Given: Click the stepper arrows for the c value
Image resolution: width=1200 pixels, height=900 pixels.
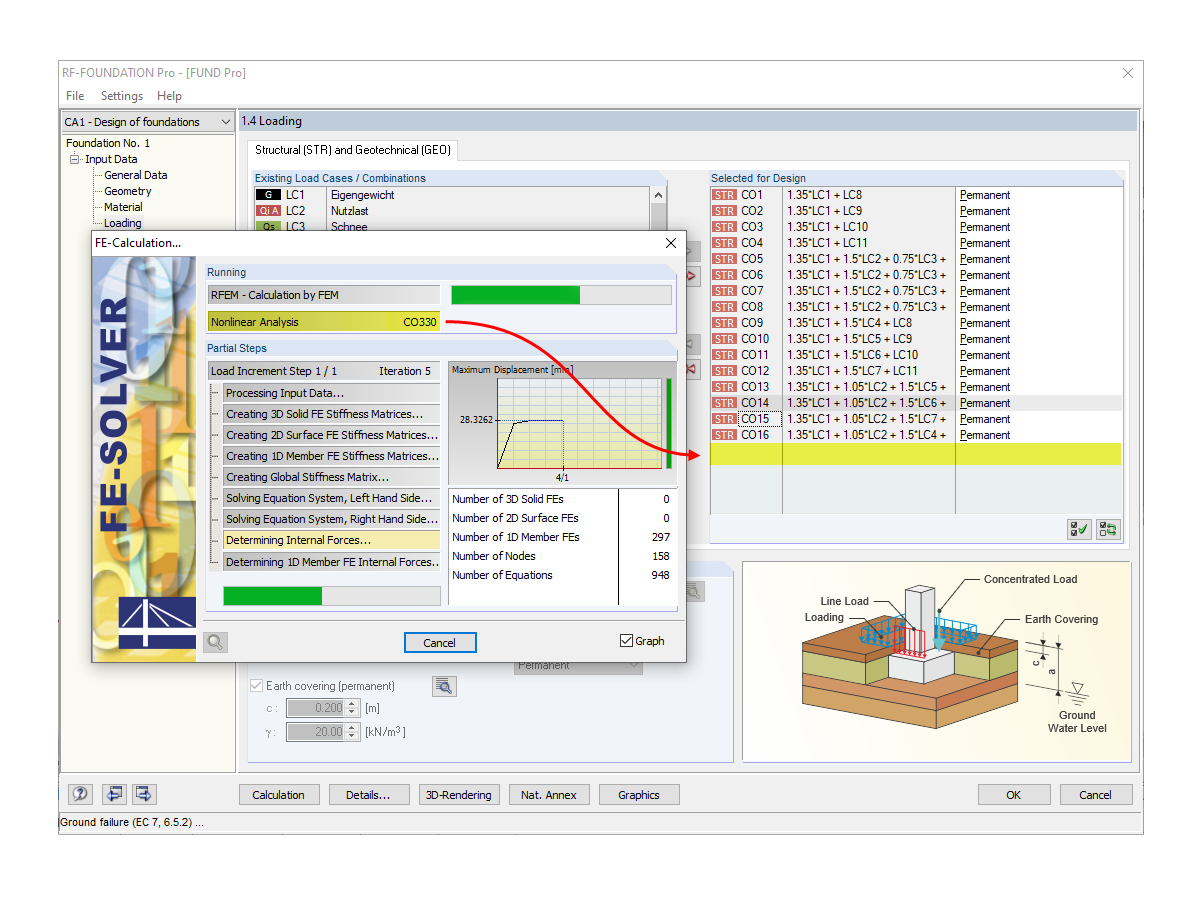Looking at the screenshot, I should pyautogui.click(x=352, y=707).
